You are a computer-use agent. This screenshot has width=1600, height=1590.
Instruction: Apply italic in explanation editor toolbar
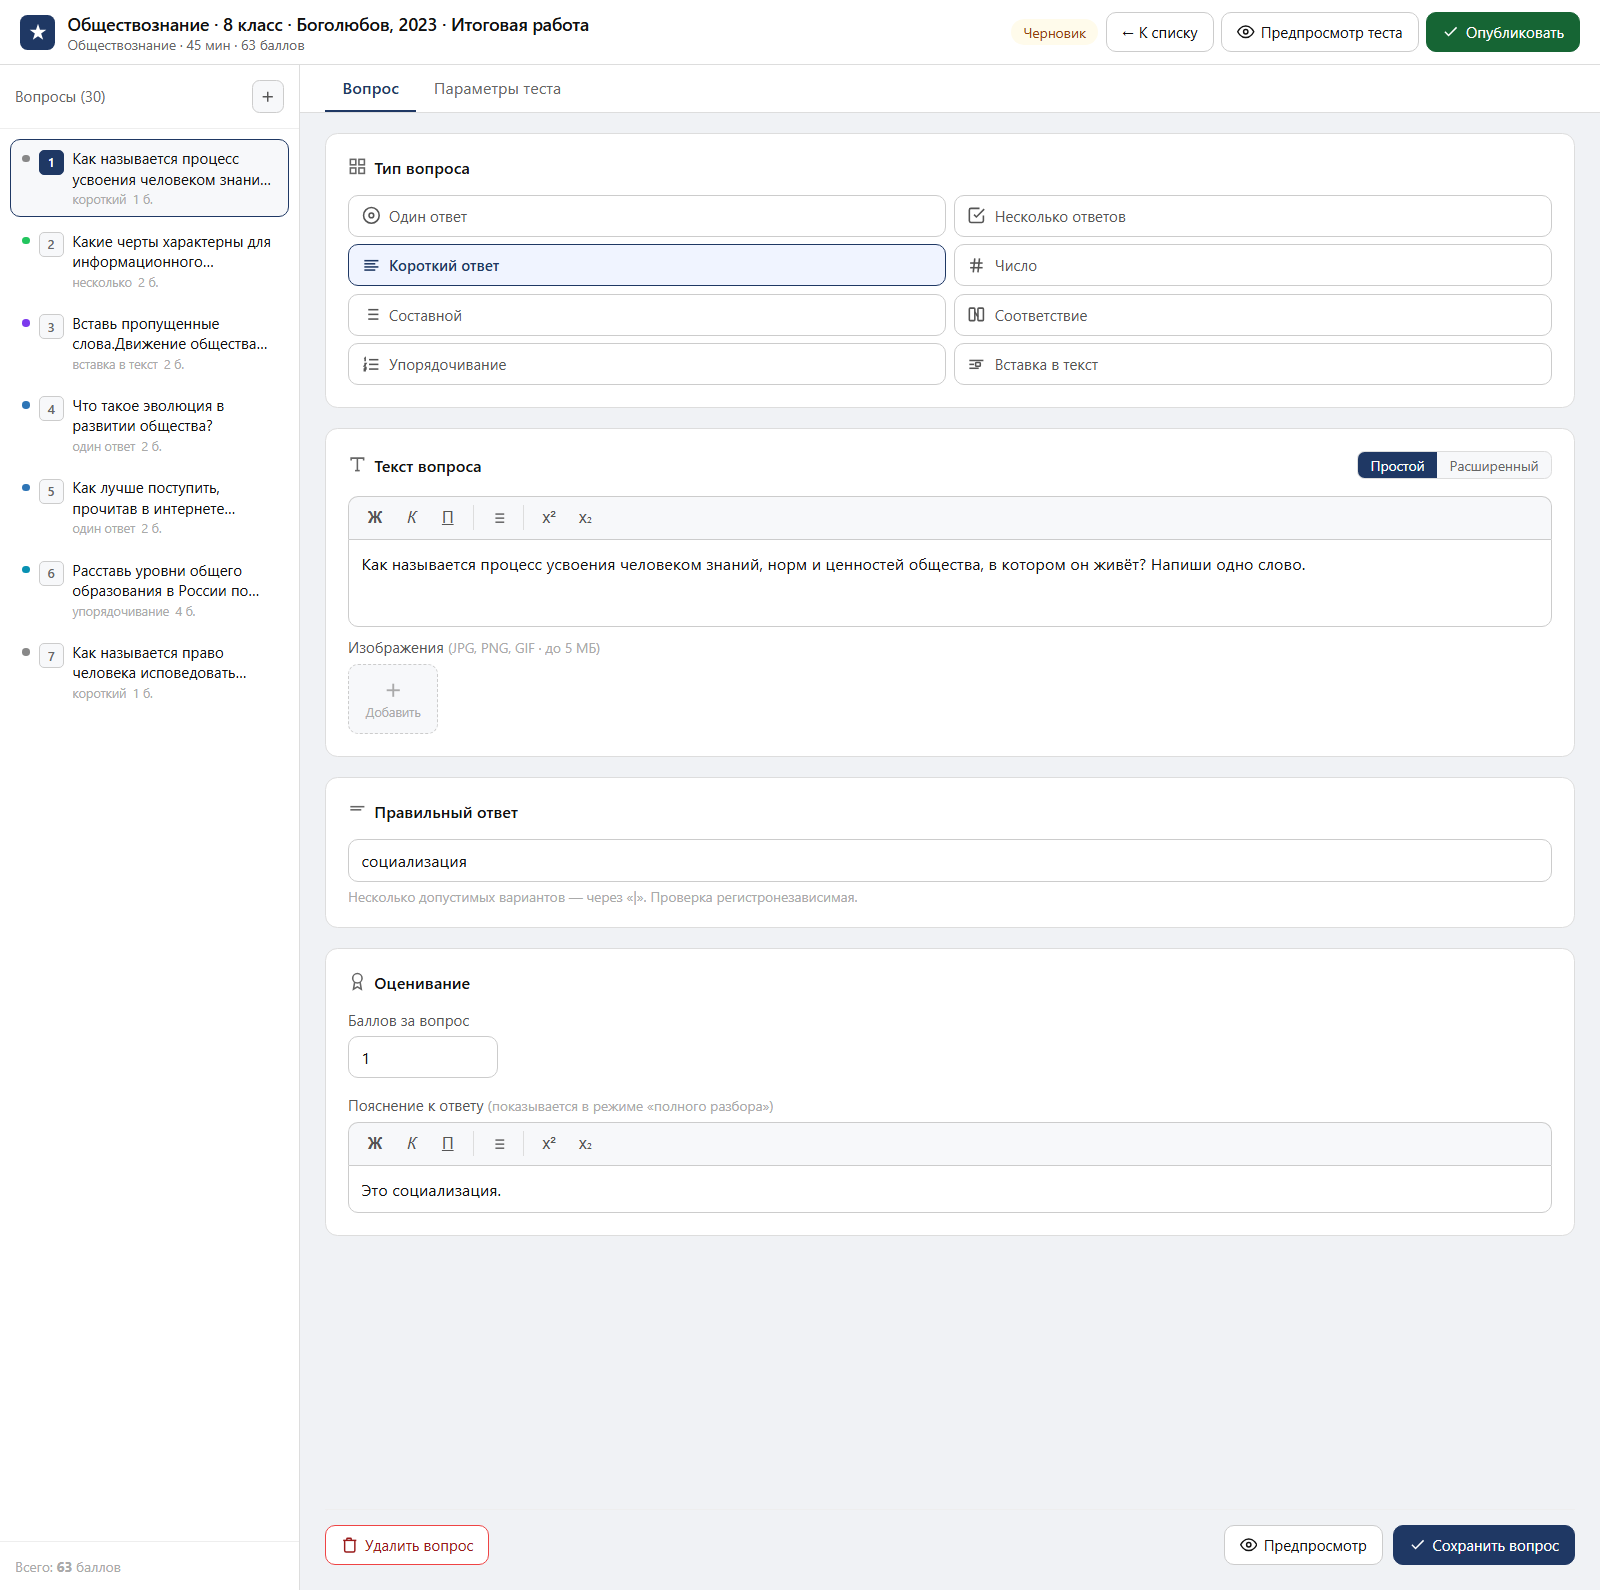tap(412, 1144)
